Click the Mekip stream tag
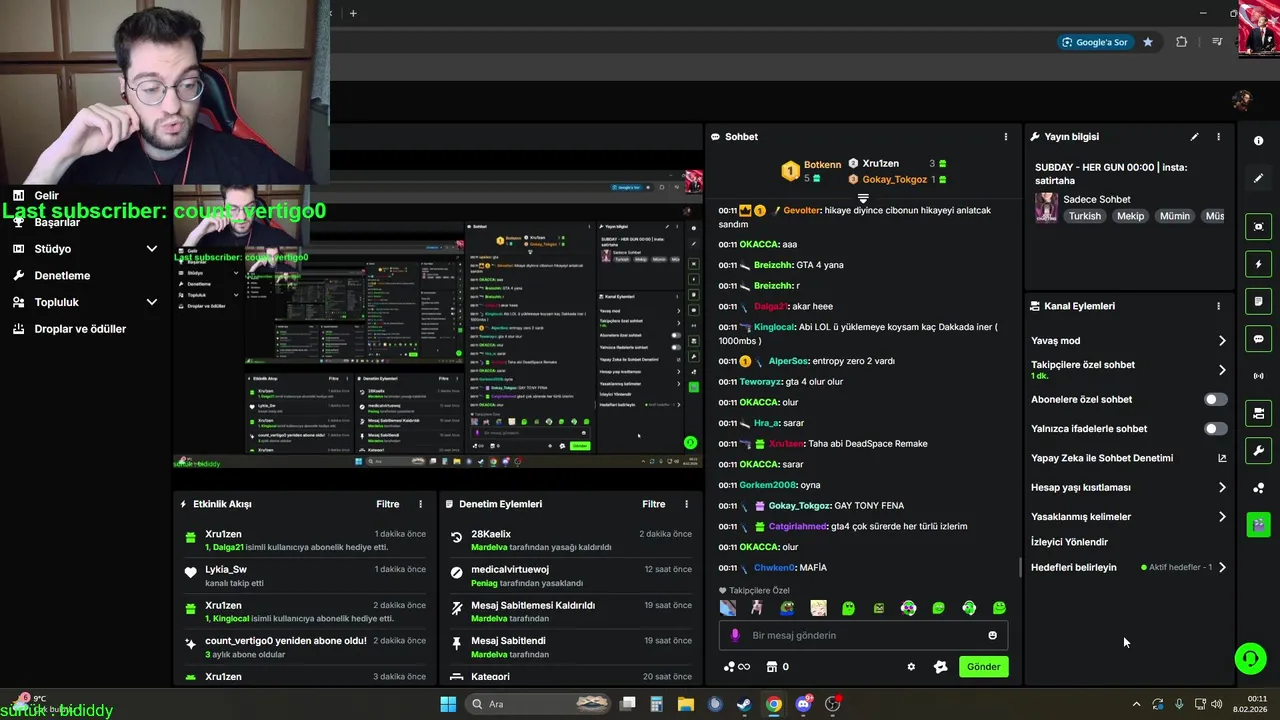Screen dimensions: 1280x720 [1130, 216]
